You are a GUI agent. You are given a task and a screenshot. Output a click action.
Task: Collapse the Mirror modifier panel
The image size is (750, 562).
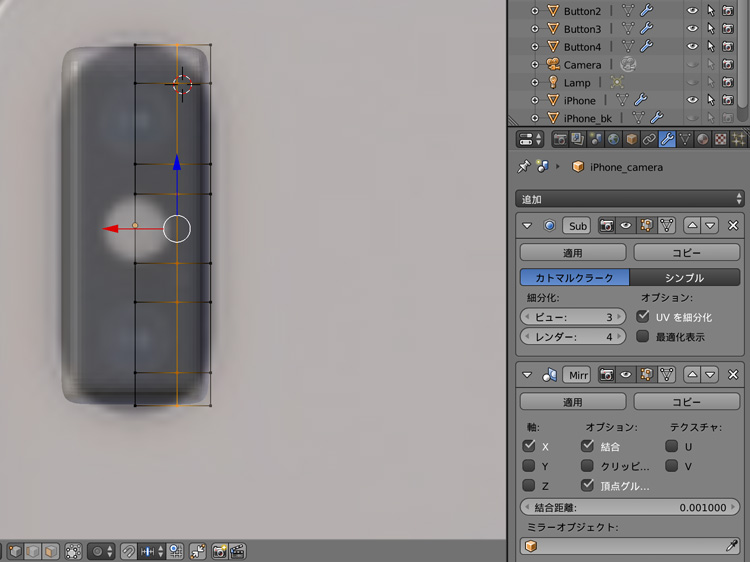tap(527, 375)
